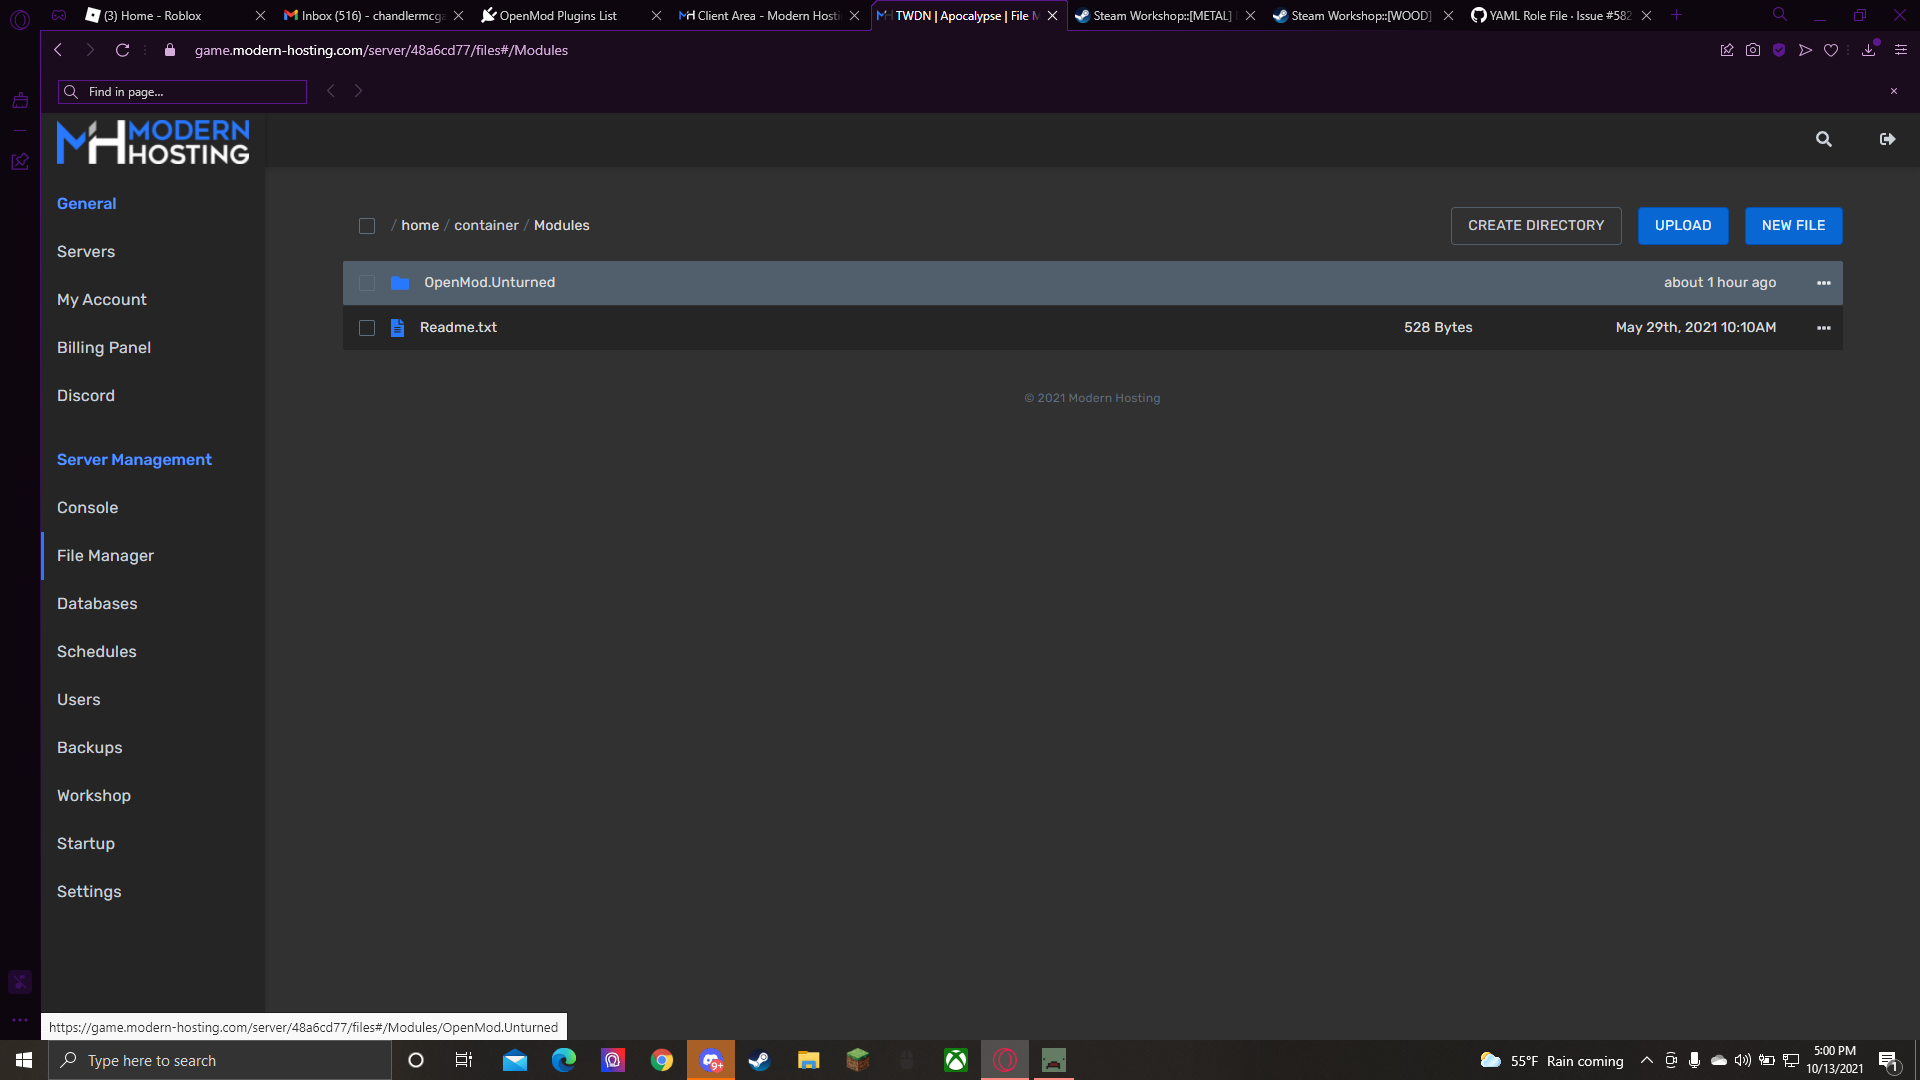Screen dimensions: 1920x1080
Task: Open the Steam icon in the taskbar
Action: coord(759,1060)
